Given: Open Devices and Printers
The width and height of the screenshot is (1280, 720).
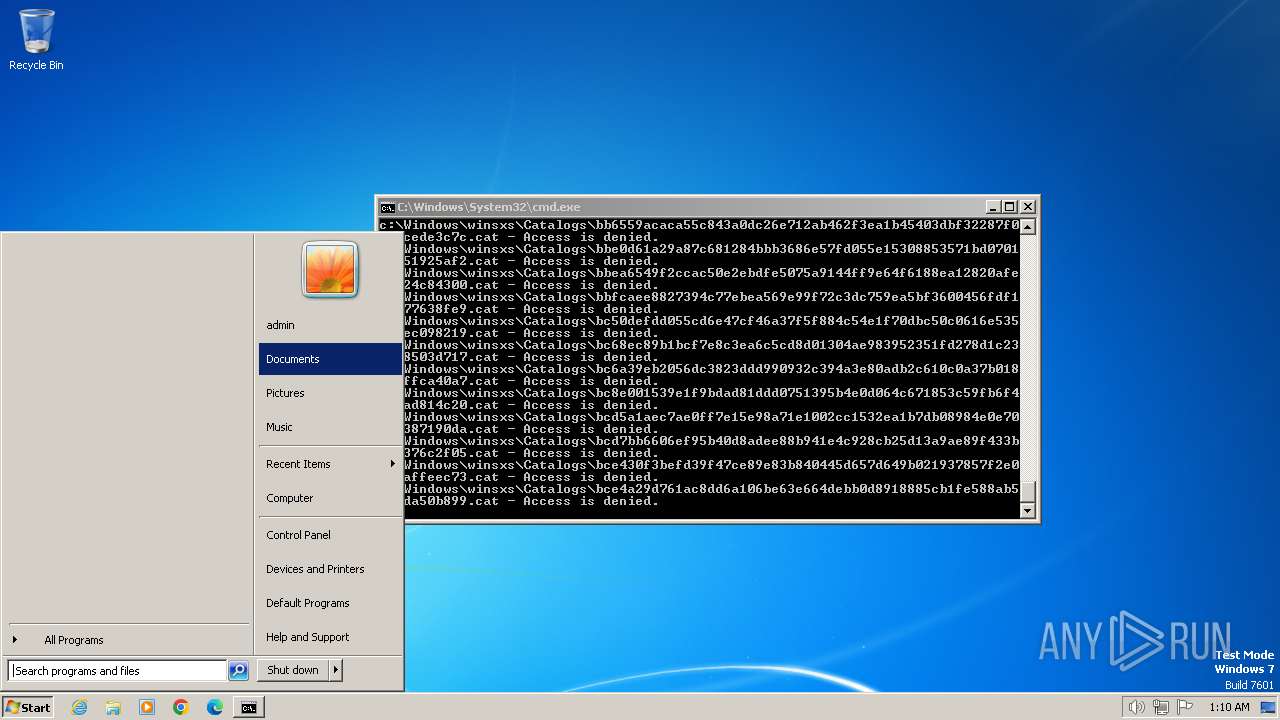Looking at the screenshot, I should click(330, 569).
